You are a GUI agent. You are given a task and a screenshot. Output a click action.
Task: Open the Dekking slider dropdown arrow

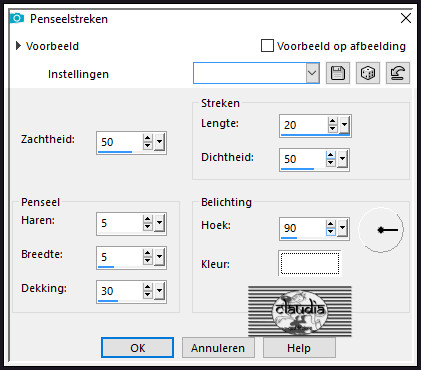(x=159, y=291)
